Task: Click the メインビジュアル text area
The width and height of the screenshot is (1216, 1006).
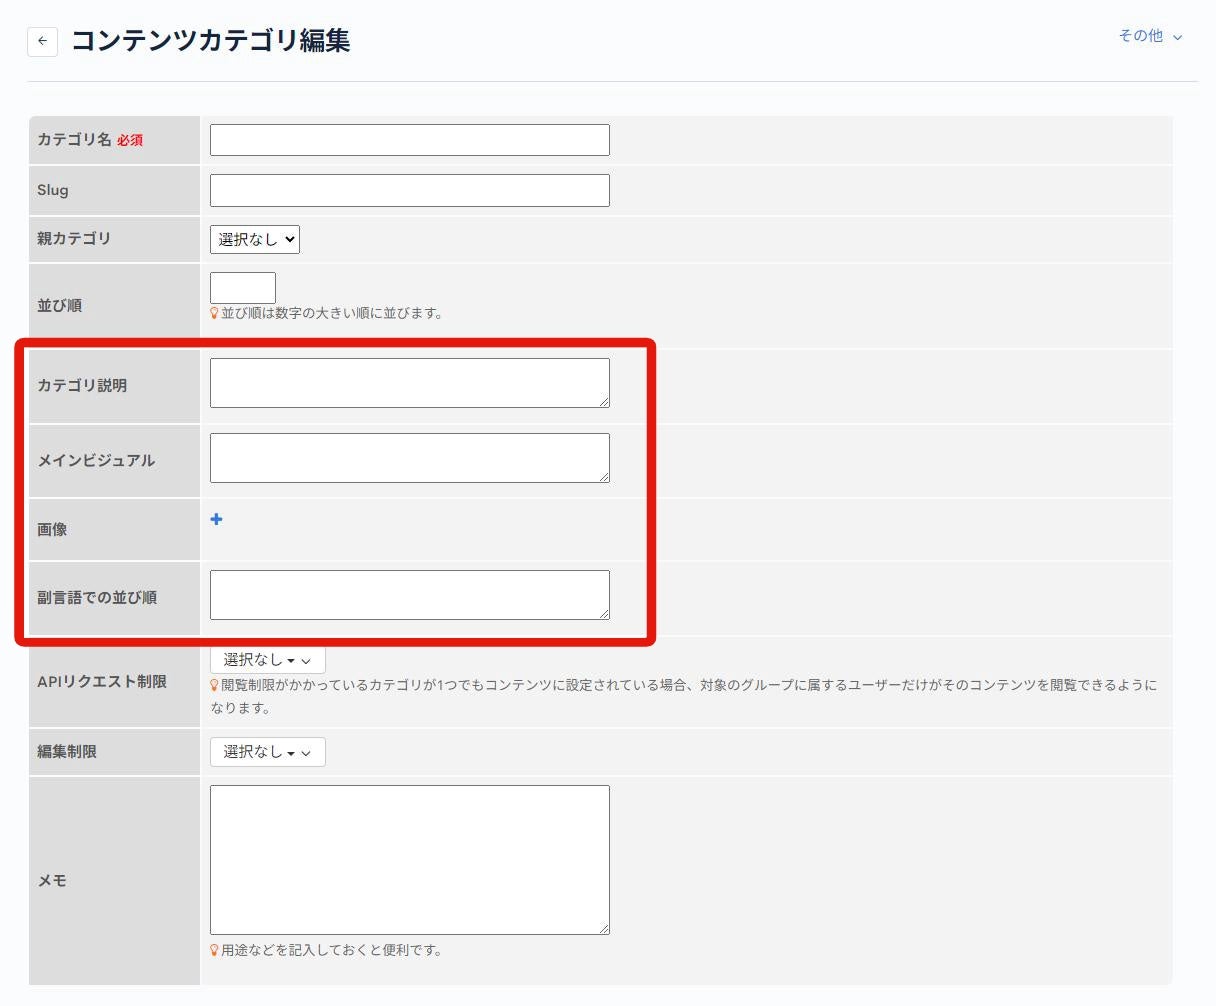Action: point(409,458)
